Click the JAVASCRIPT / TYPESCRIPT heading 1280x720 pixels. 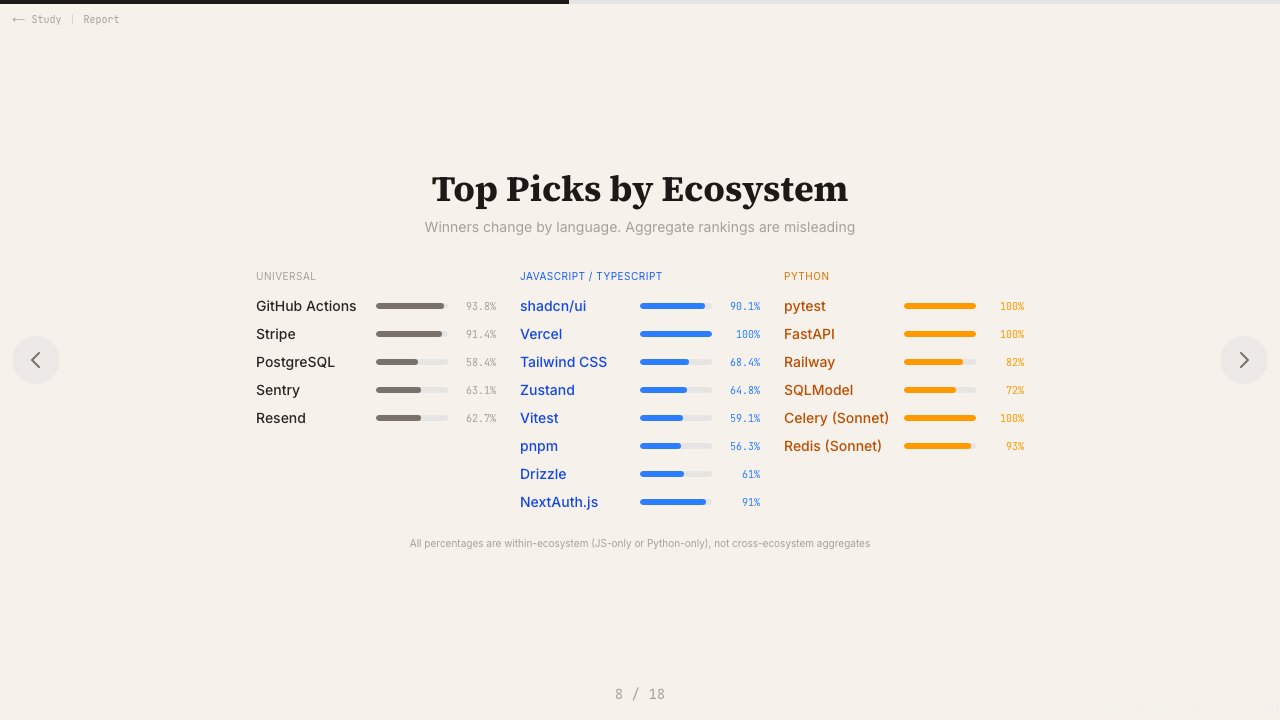[591, 276]
